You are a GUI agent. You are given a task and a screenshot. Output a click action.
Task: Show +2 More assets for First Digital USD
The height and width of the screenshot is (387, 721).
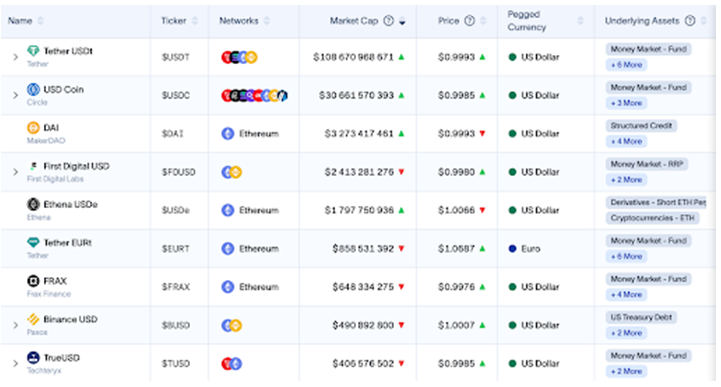[626, 180]
